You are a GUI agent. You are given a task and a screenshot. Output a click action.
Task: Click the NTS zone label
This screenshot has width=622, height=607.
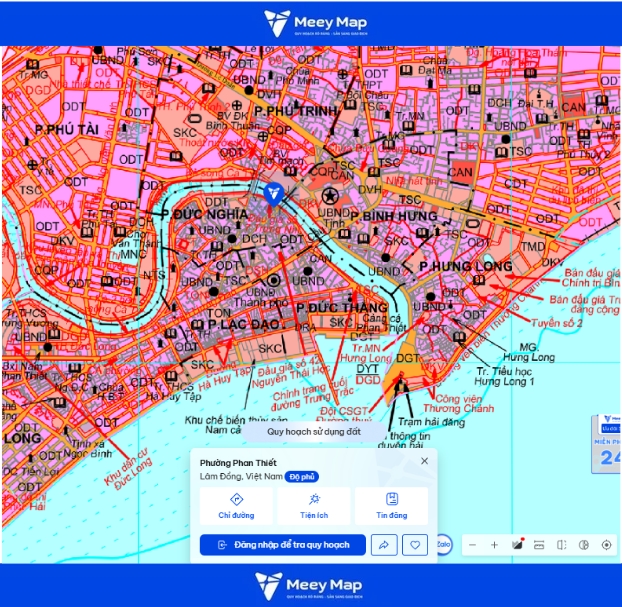point(154,275)
